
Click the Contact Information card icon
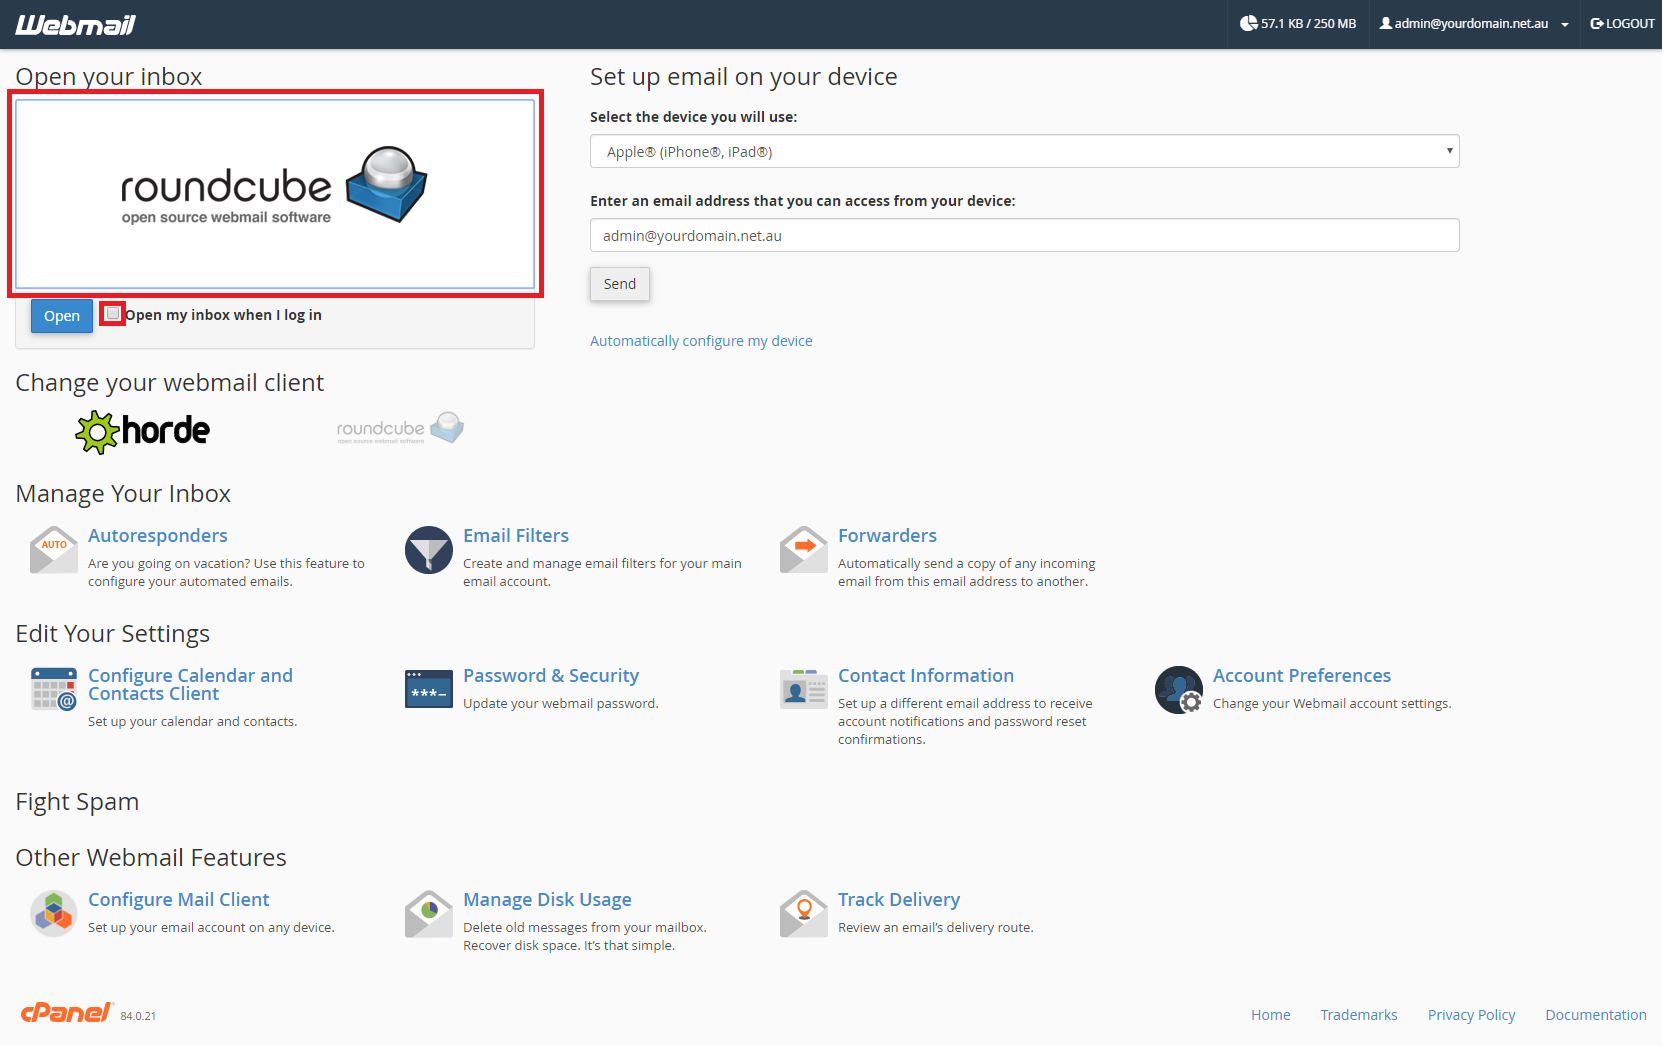tap(804, 689)
